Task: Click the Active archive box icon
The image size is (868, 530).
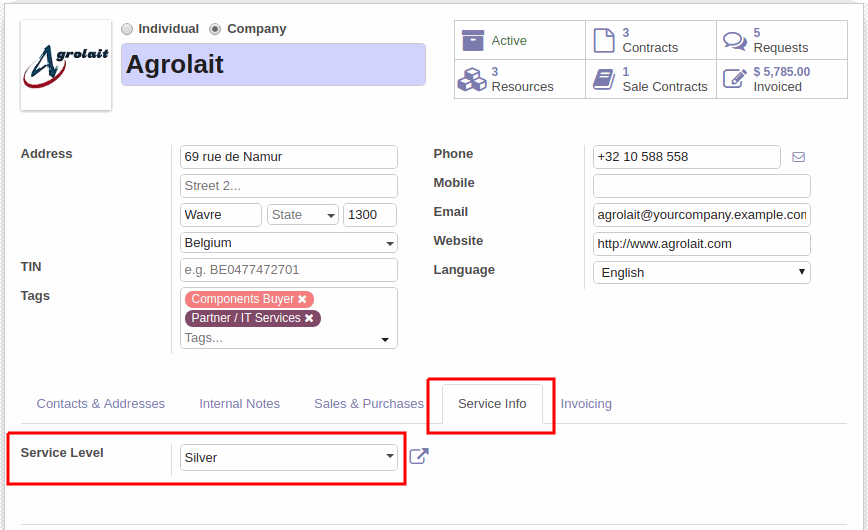Action: 473,40
